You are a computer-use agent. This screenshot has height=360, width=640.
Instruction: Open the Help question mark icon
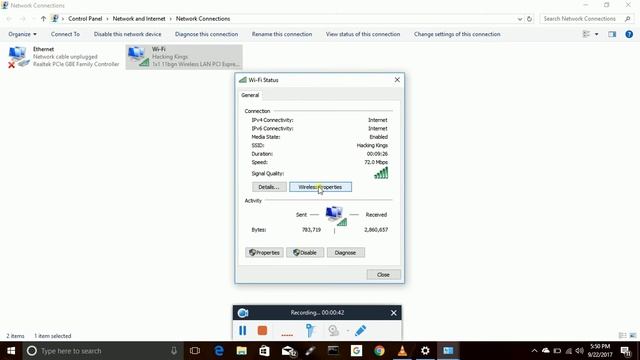tap(629, 34)
